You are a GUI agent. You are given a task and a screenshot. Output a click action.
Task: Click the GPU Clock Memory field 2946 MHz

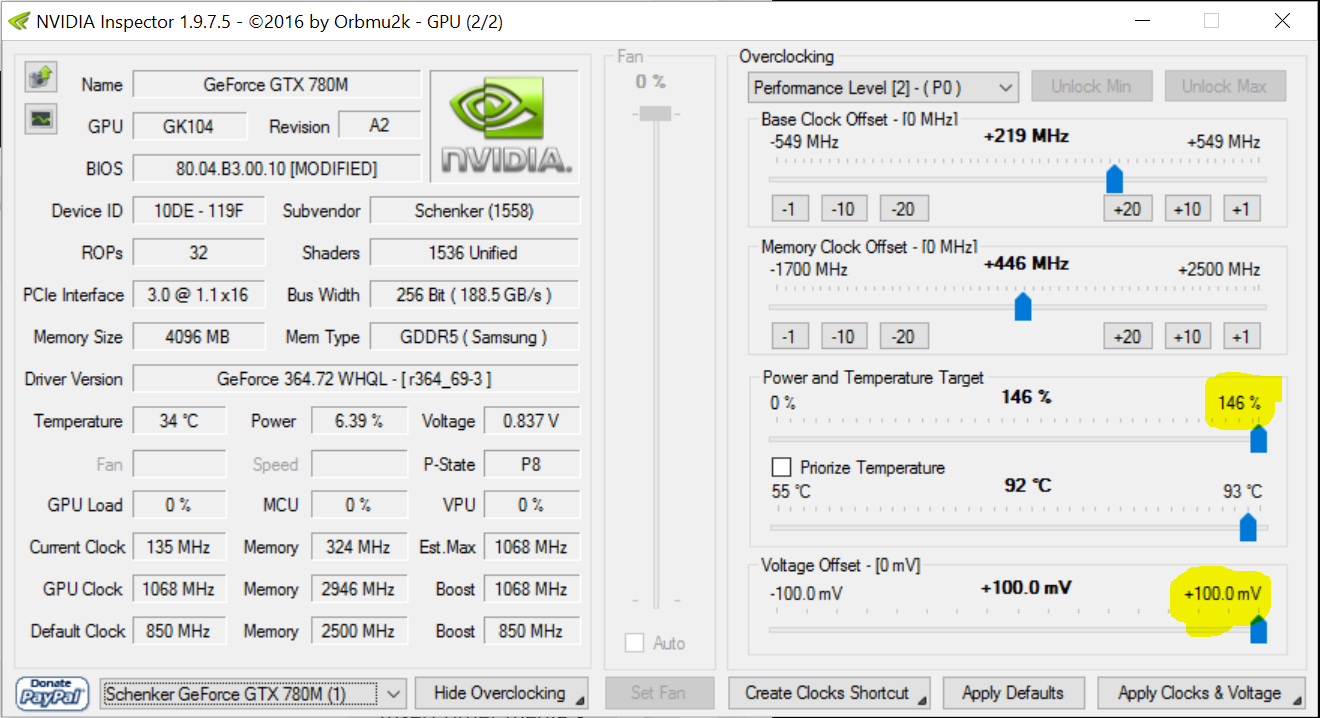tap(358, 589)
